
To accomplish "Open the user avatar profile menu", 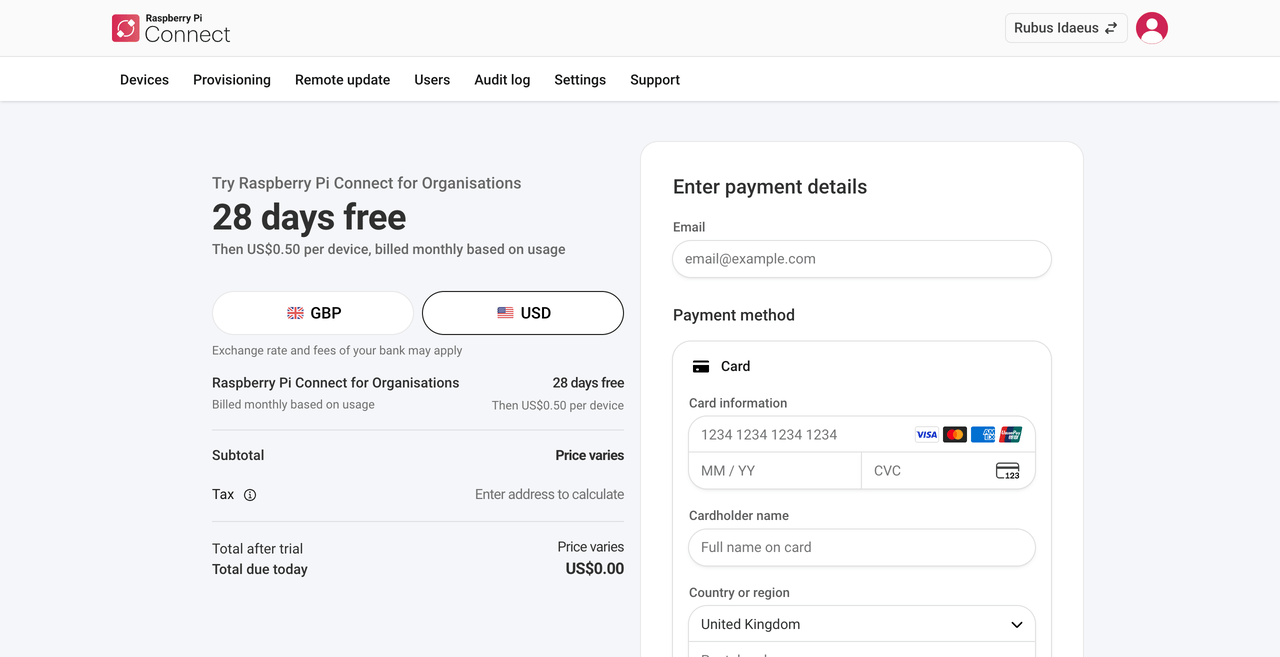I will (1152, 28).
